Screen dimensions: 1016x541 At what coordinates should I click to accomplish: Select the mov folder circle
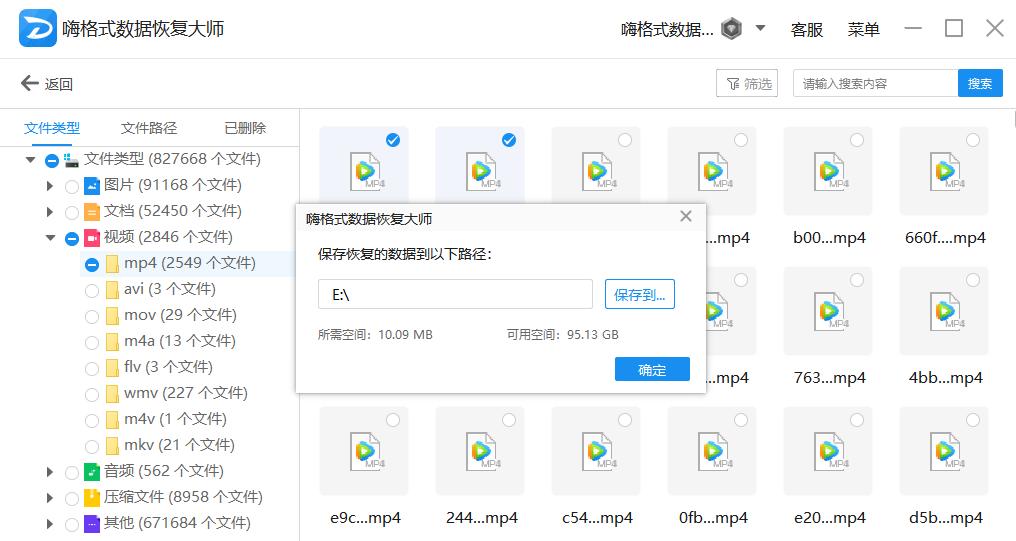(92, 316)
